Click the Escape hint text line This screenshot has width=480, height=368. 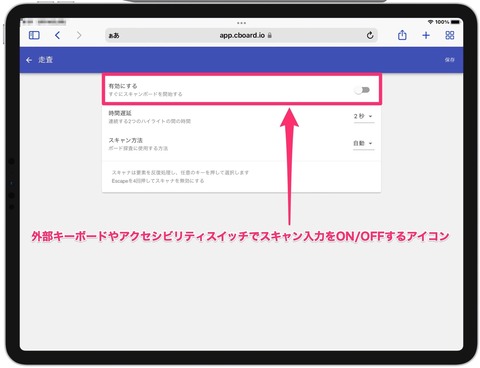point(158,181)
